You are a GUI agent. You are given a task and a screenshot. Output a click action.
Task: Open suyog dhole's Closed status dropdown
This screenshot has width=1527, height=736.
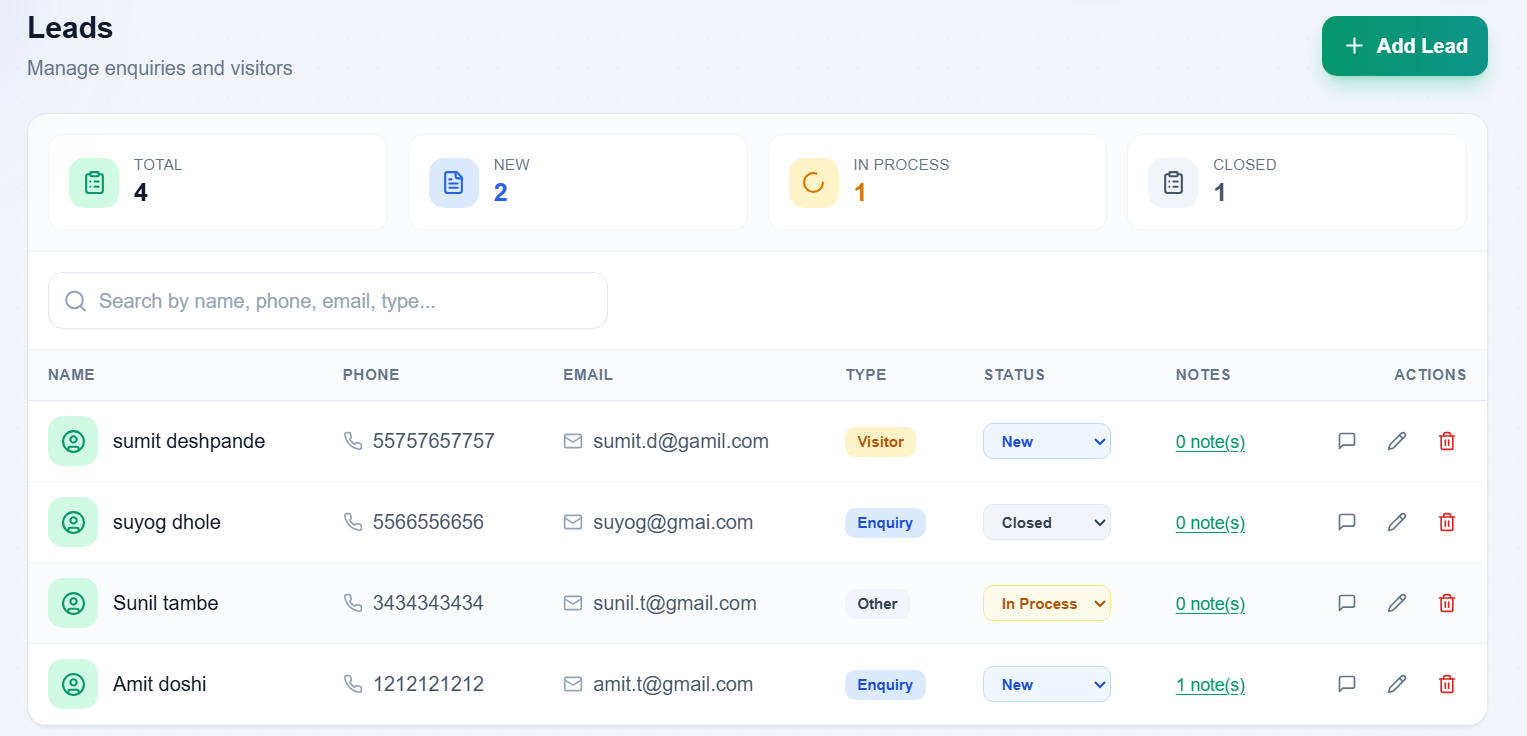[x=1046, y=522]
